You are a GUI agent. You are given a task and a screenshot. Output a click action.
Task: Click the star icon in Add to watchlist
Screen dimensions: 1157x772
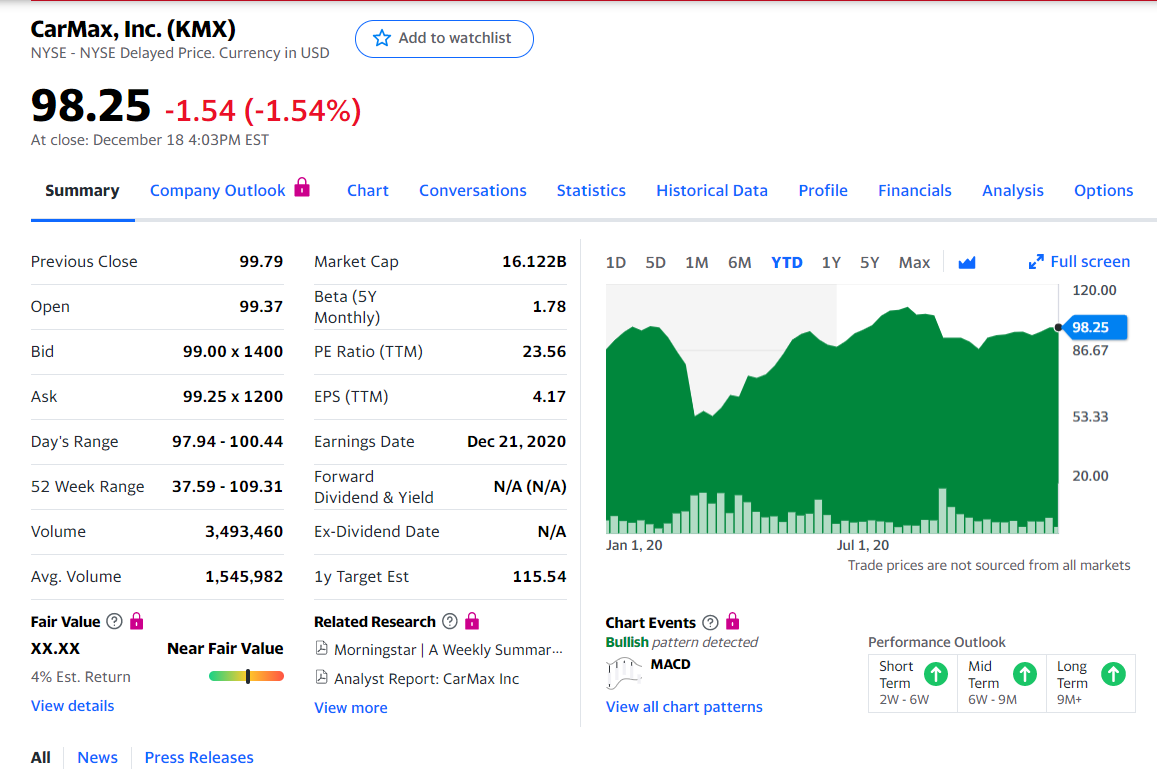click(x=381, y=38)
